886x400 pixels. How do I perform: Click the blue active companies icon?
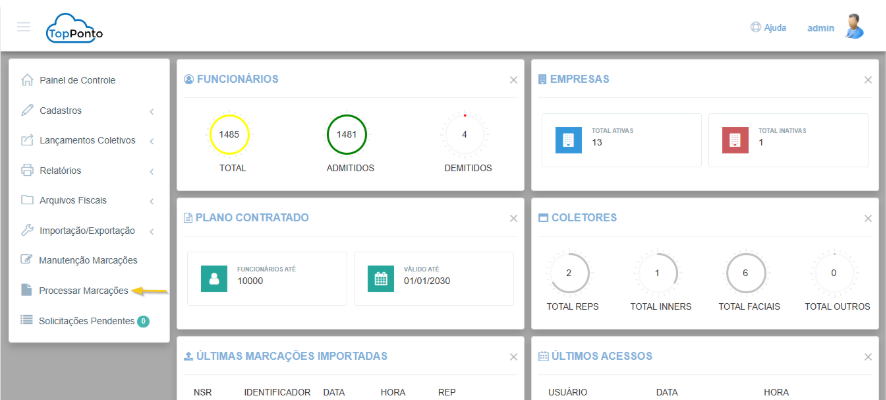click(568, 139)
